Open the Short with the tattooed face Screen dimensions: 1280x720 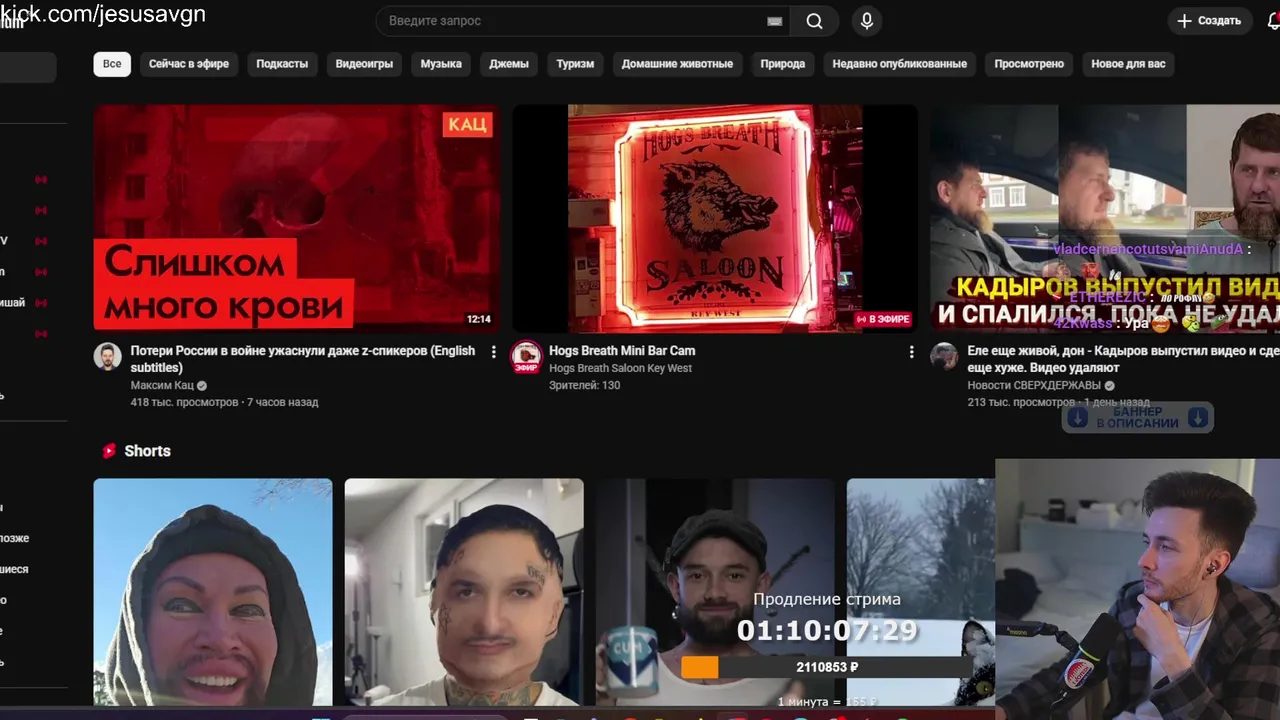click(x=464, y=592)
